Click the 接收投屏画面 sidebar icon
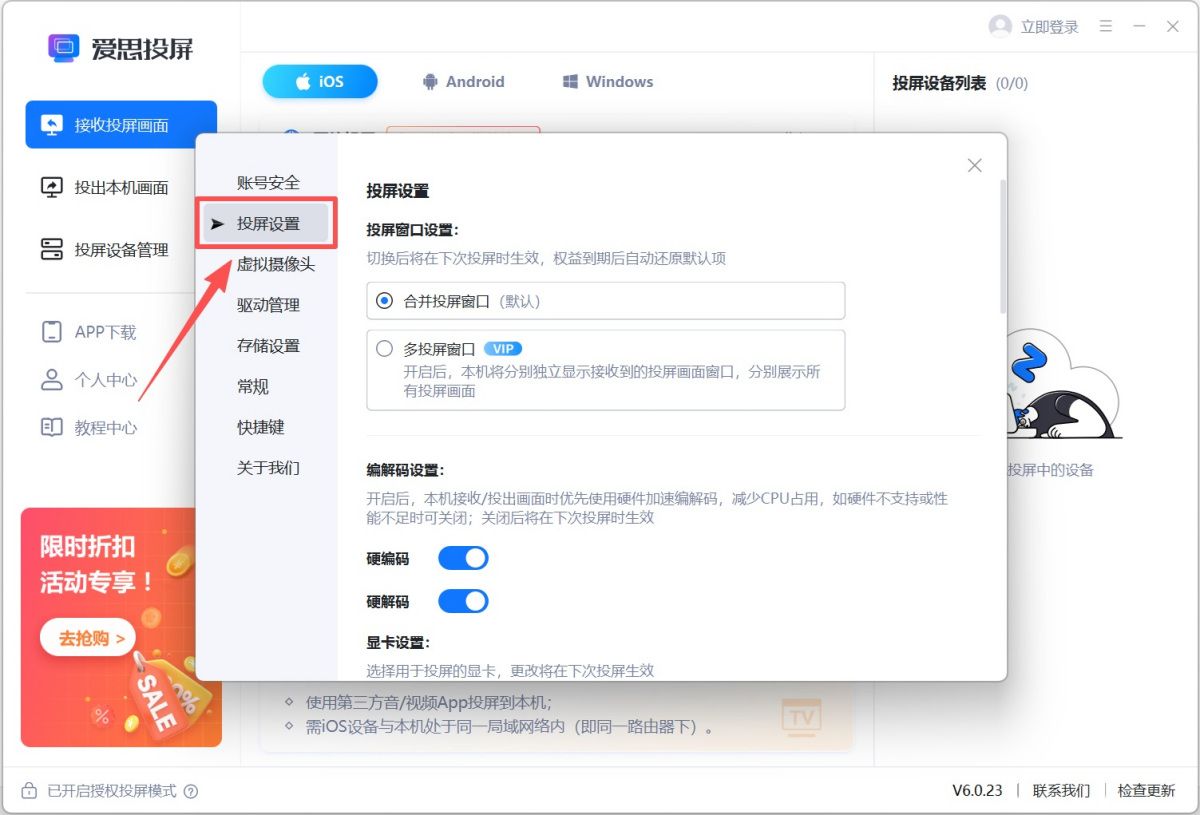This screenshot has height=815, width=1200. coord(52,125)
